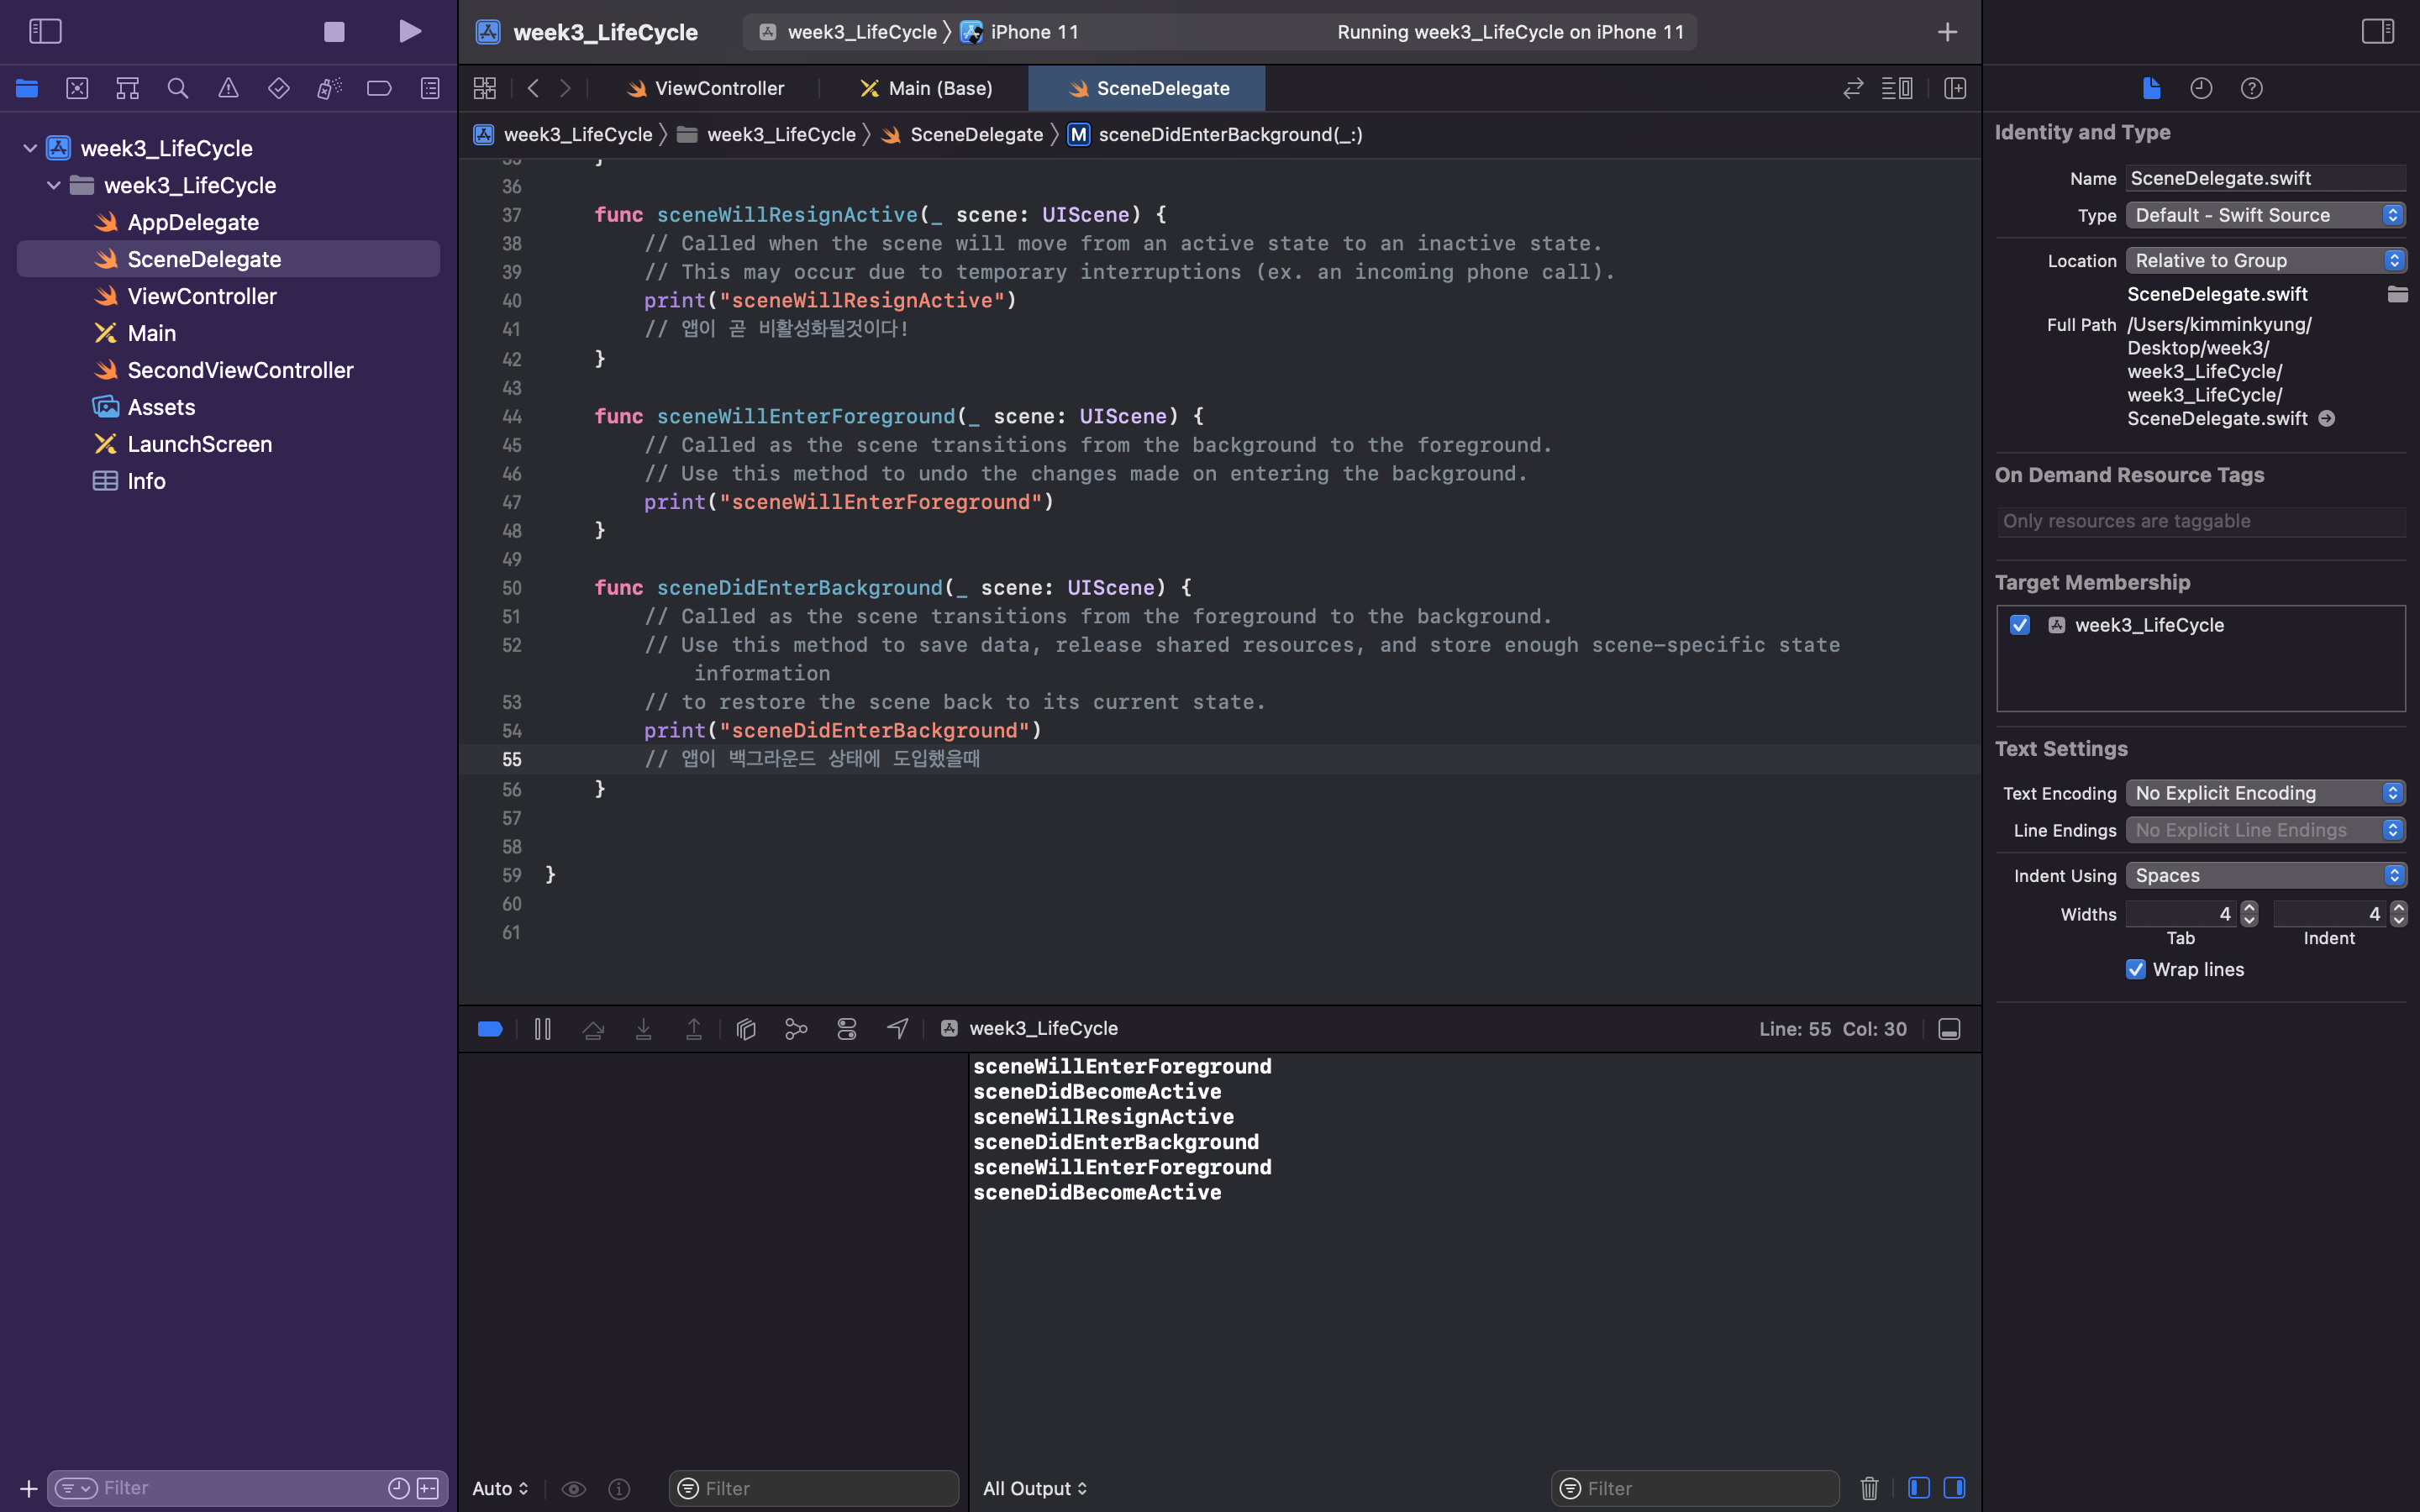
Task: Choose file location via folder icon
Action: pyautogui.click(x=2397, y=294)
